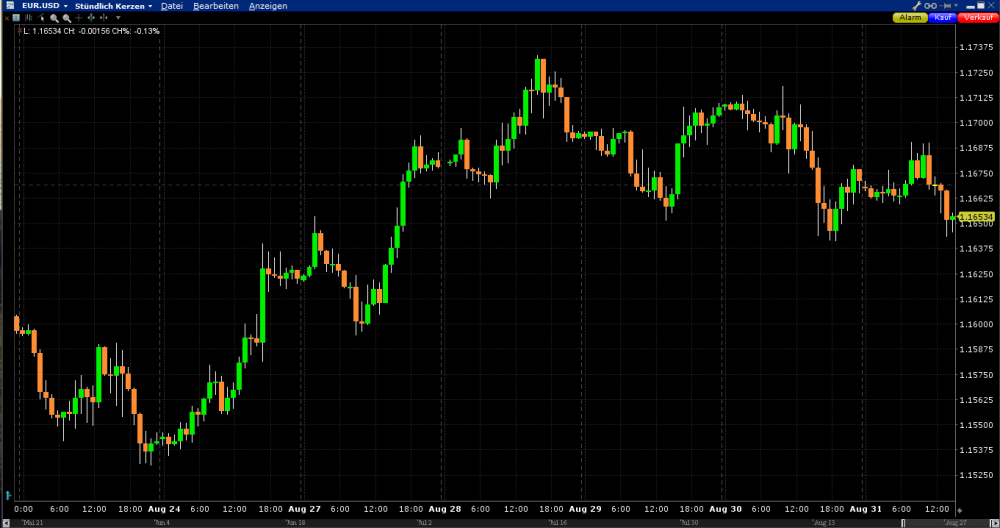
Task: Click the T text annotation tool
Action: click(16, 18)
